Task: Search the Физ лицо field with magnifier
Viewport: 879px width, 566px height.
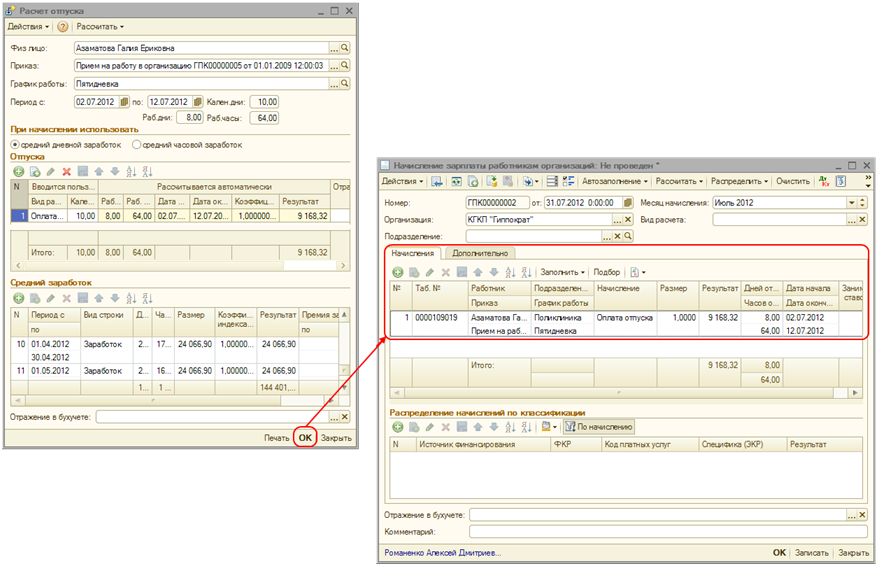Action: click(346, 48)
